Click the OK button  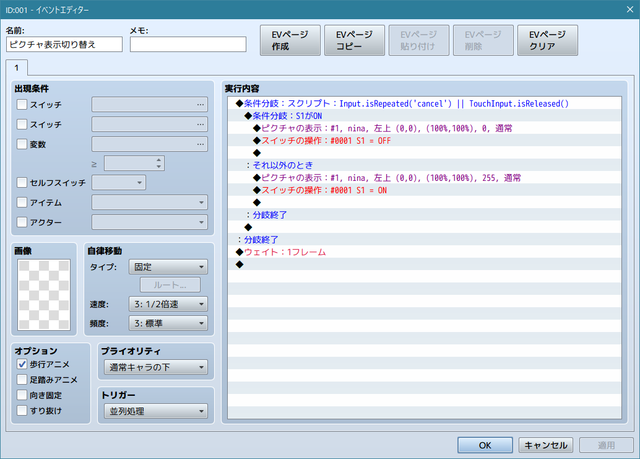tap(485, 445)
